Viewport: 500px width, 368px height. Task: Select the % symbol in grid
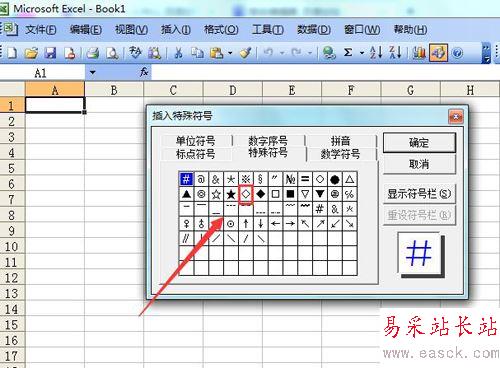(349, 194)
